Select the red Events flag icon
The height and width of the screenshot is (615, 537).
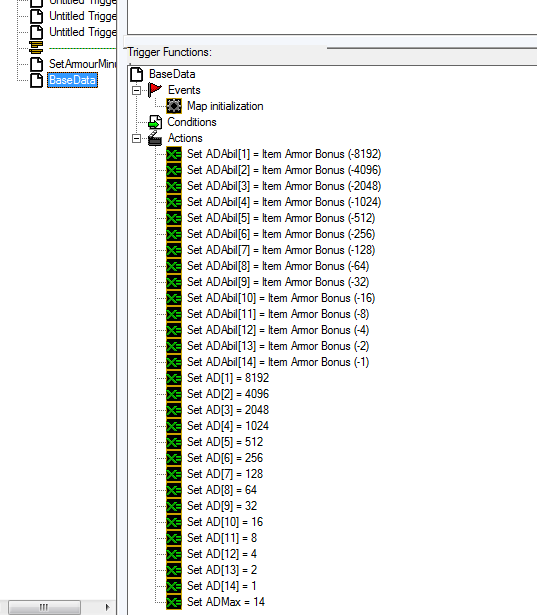pyautogui.click(x=155, y=90)
